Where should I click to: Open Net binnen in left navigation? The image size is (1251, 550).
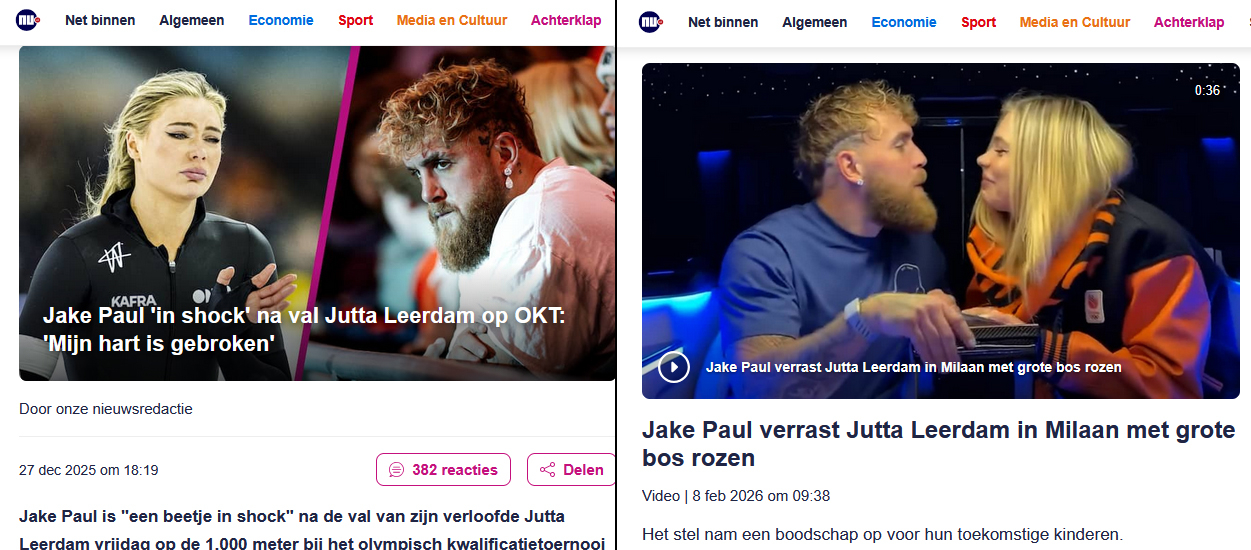coord(100,20)
